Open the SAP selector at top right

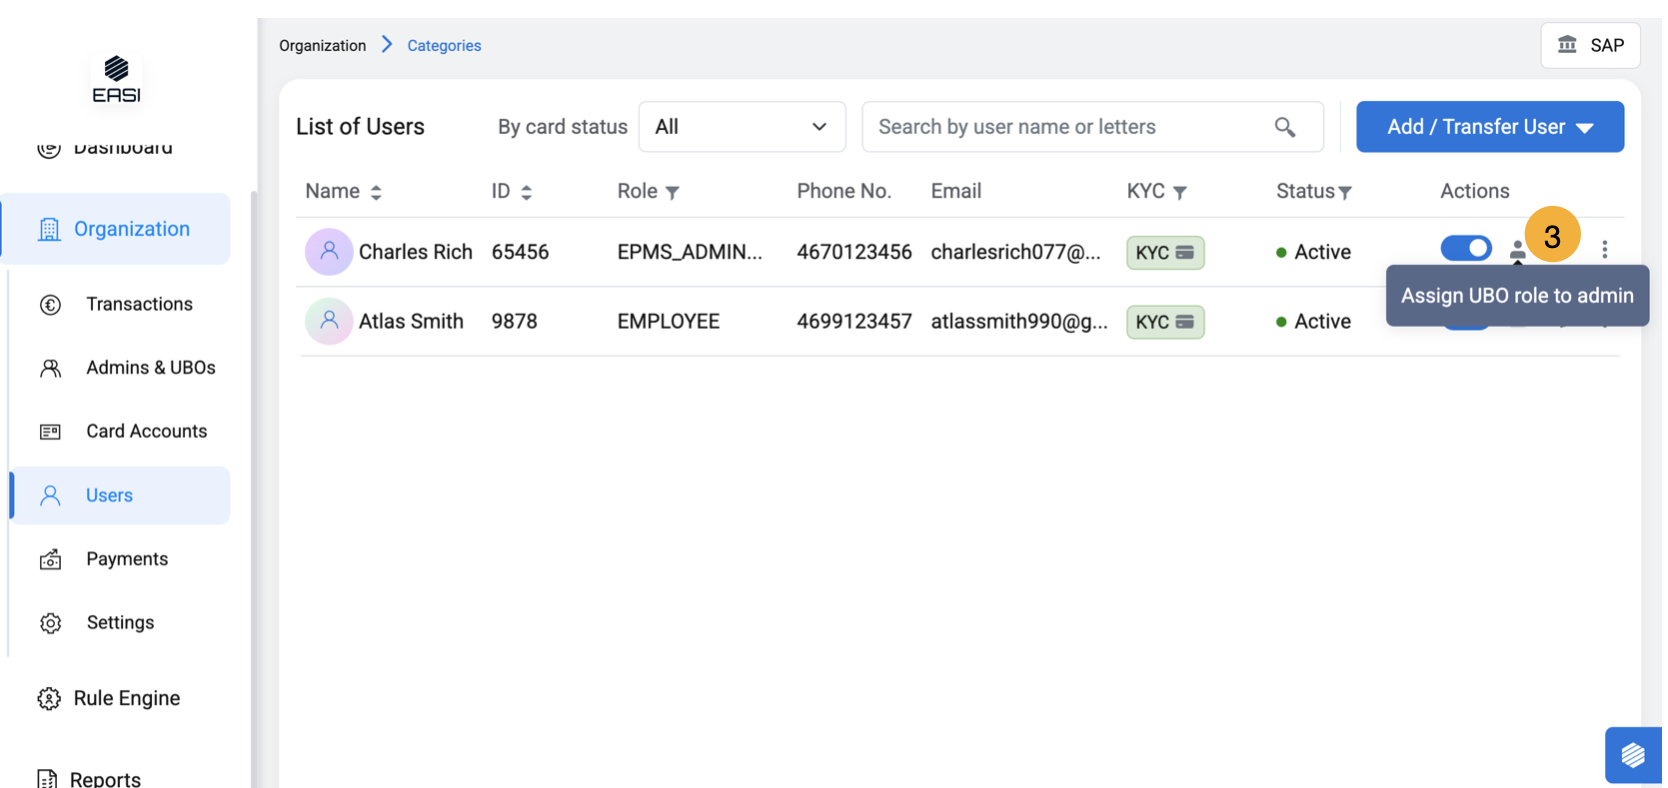click(1590, 45)
